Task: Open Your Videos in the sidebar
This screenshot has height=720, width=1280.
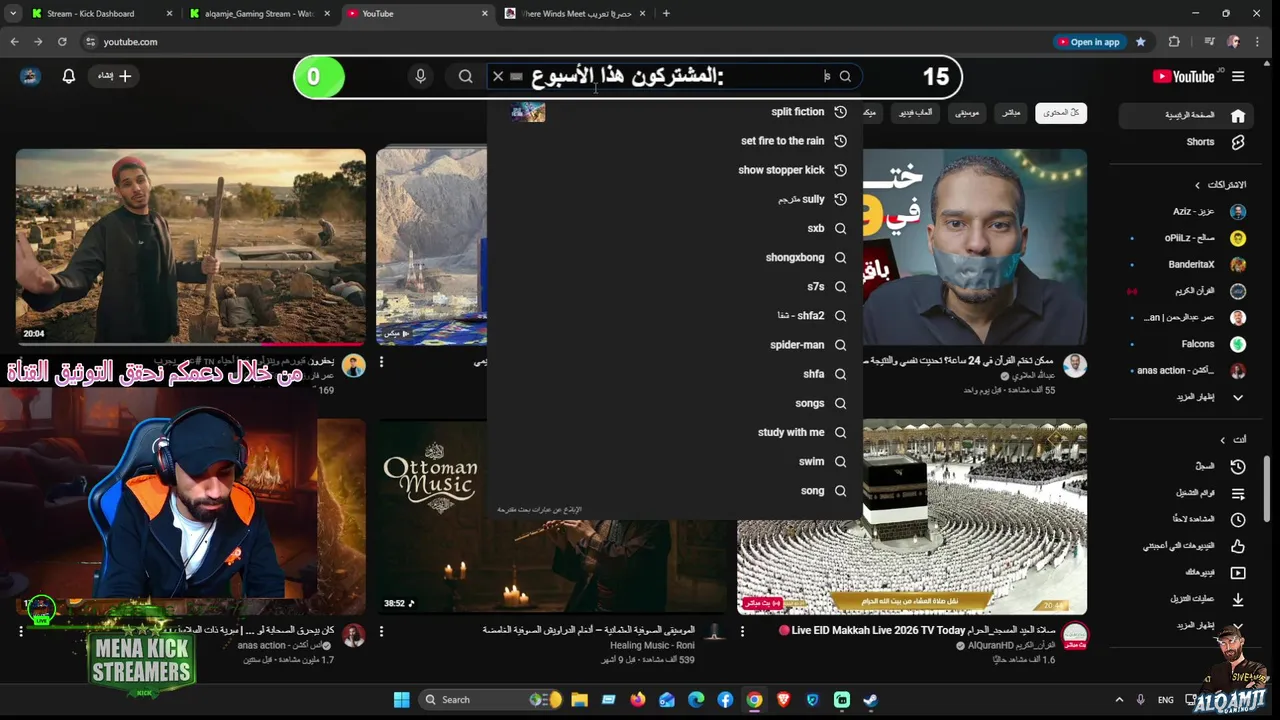Action: (1186, 573)
